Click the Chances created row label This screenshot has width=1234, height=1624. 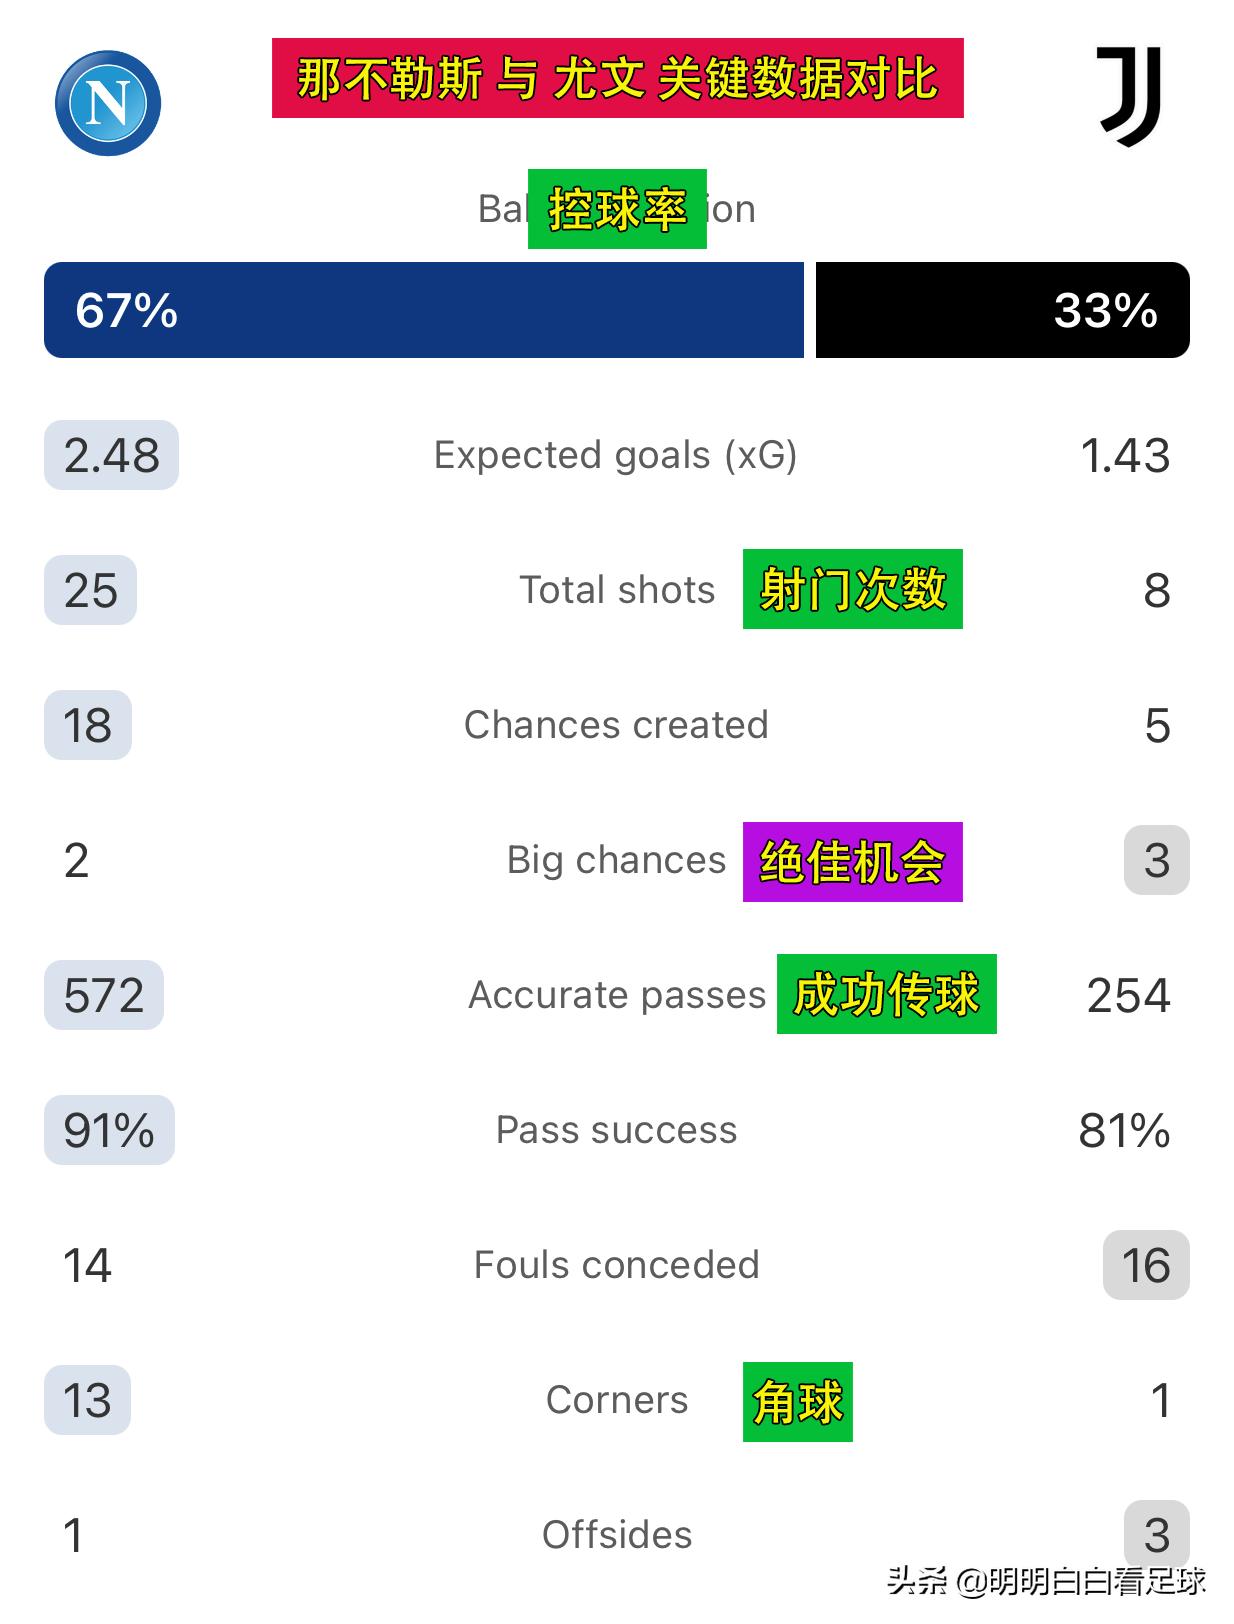pyautogui.click(x=616, y=725)
